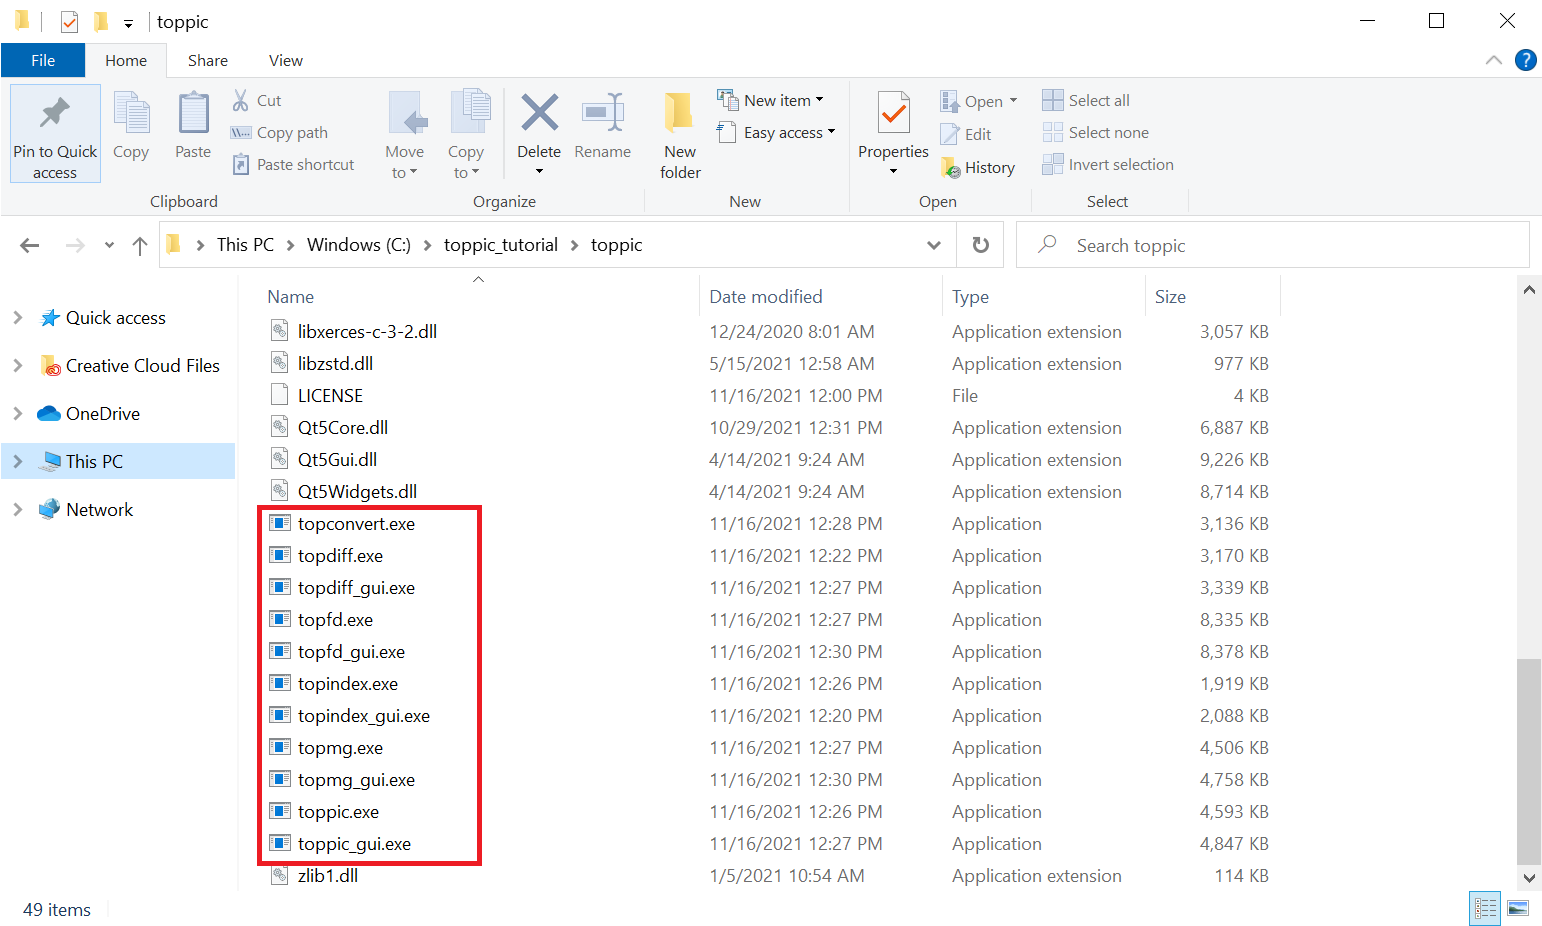Open the View ribbon tab
Image resolution: width=1542 pixels, height=926 pixels.
[285, 60]
